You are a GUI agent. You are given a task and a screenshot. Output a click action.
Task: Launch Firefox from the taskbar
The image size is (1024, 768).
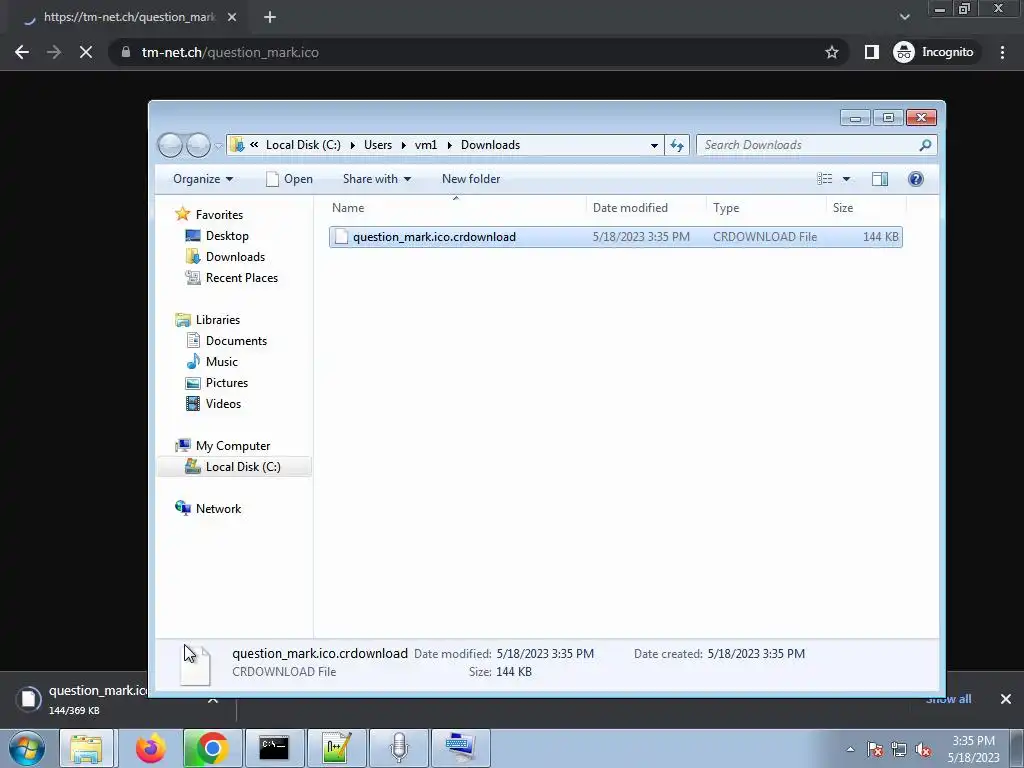(x=150, y=748)
